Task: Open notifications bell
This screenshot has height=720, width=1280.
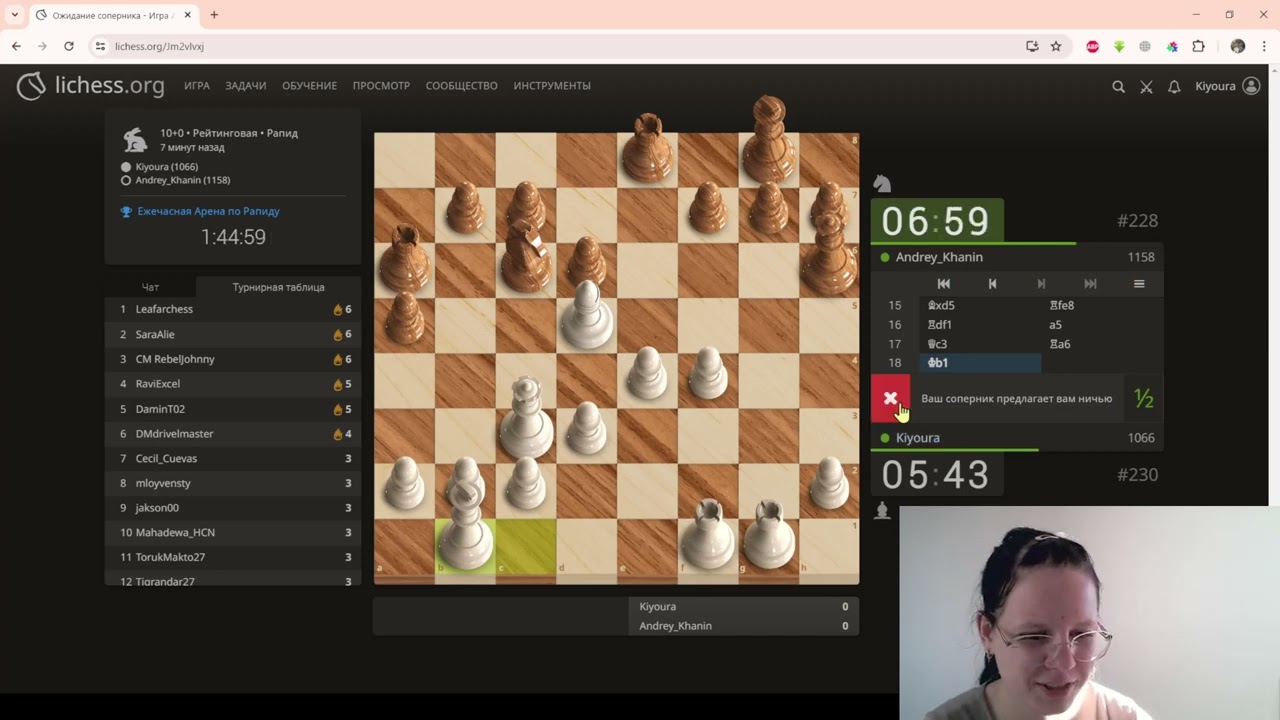Action: 1174,86
